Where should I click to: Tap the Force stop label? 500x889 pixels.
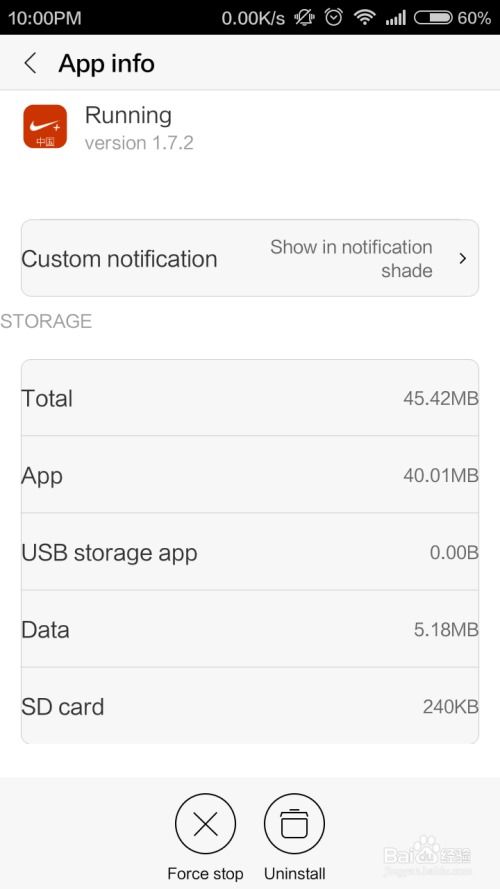click(205, 873)
